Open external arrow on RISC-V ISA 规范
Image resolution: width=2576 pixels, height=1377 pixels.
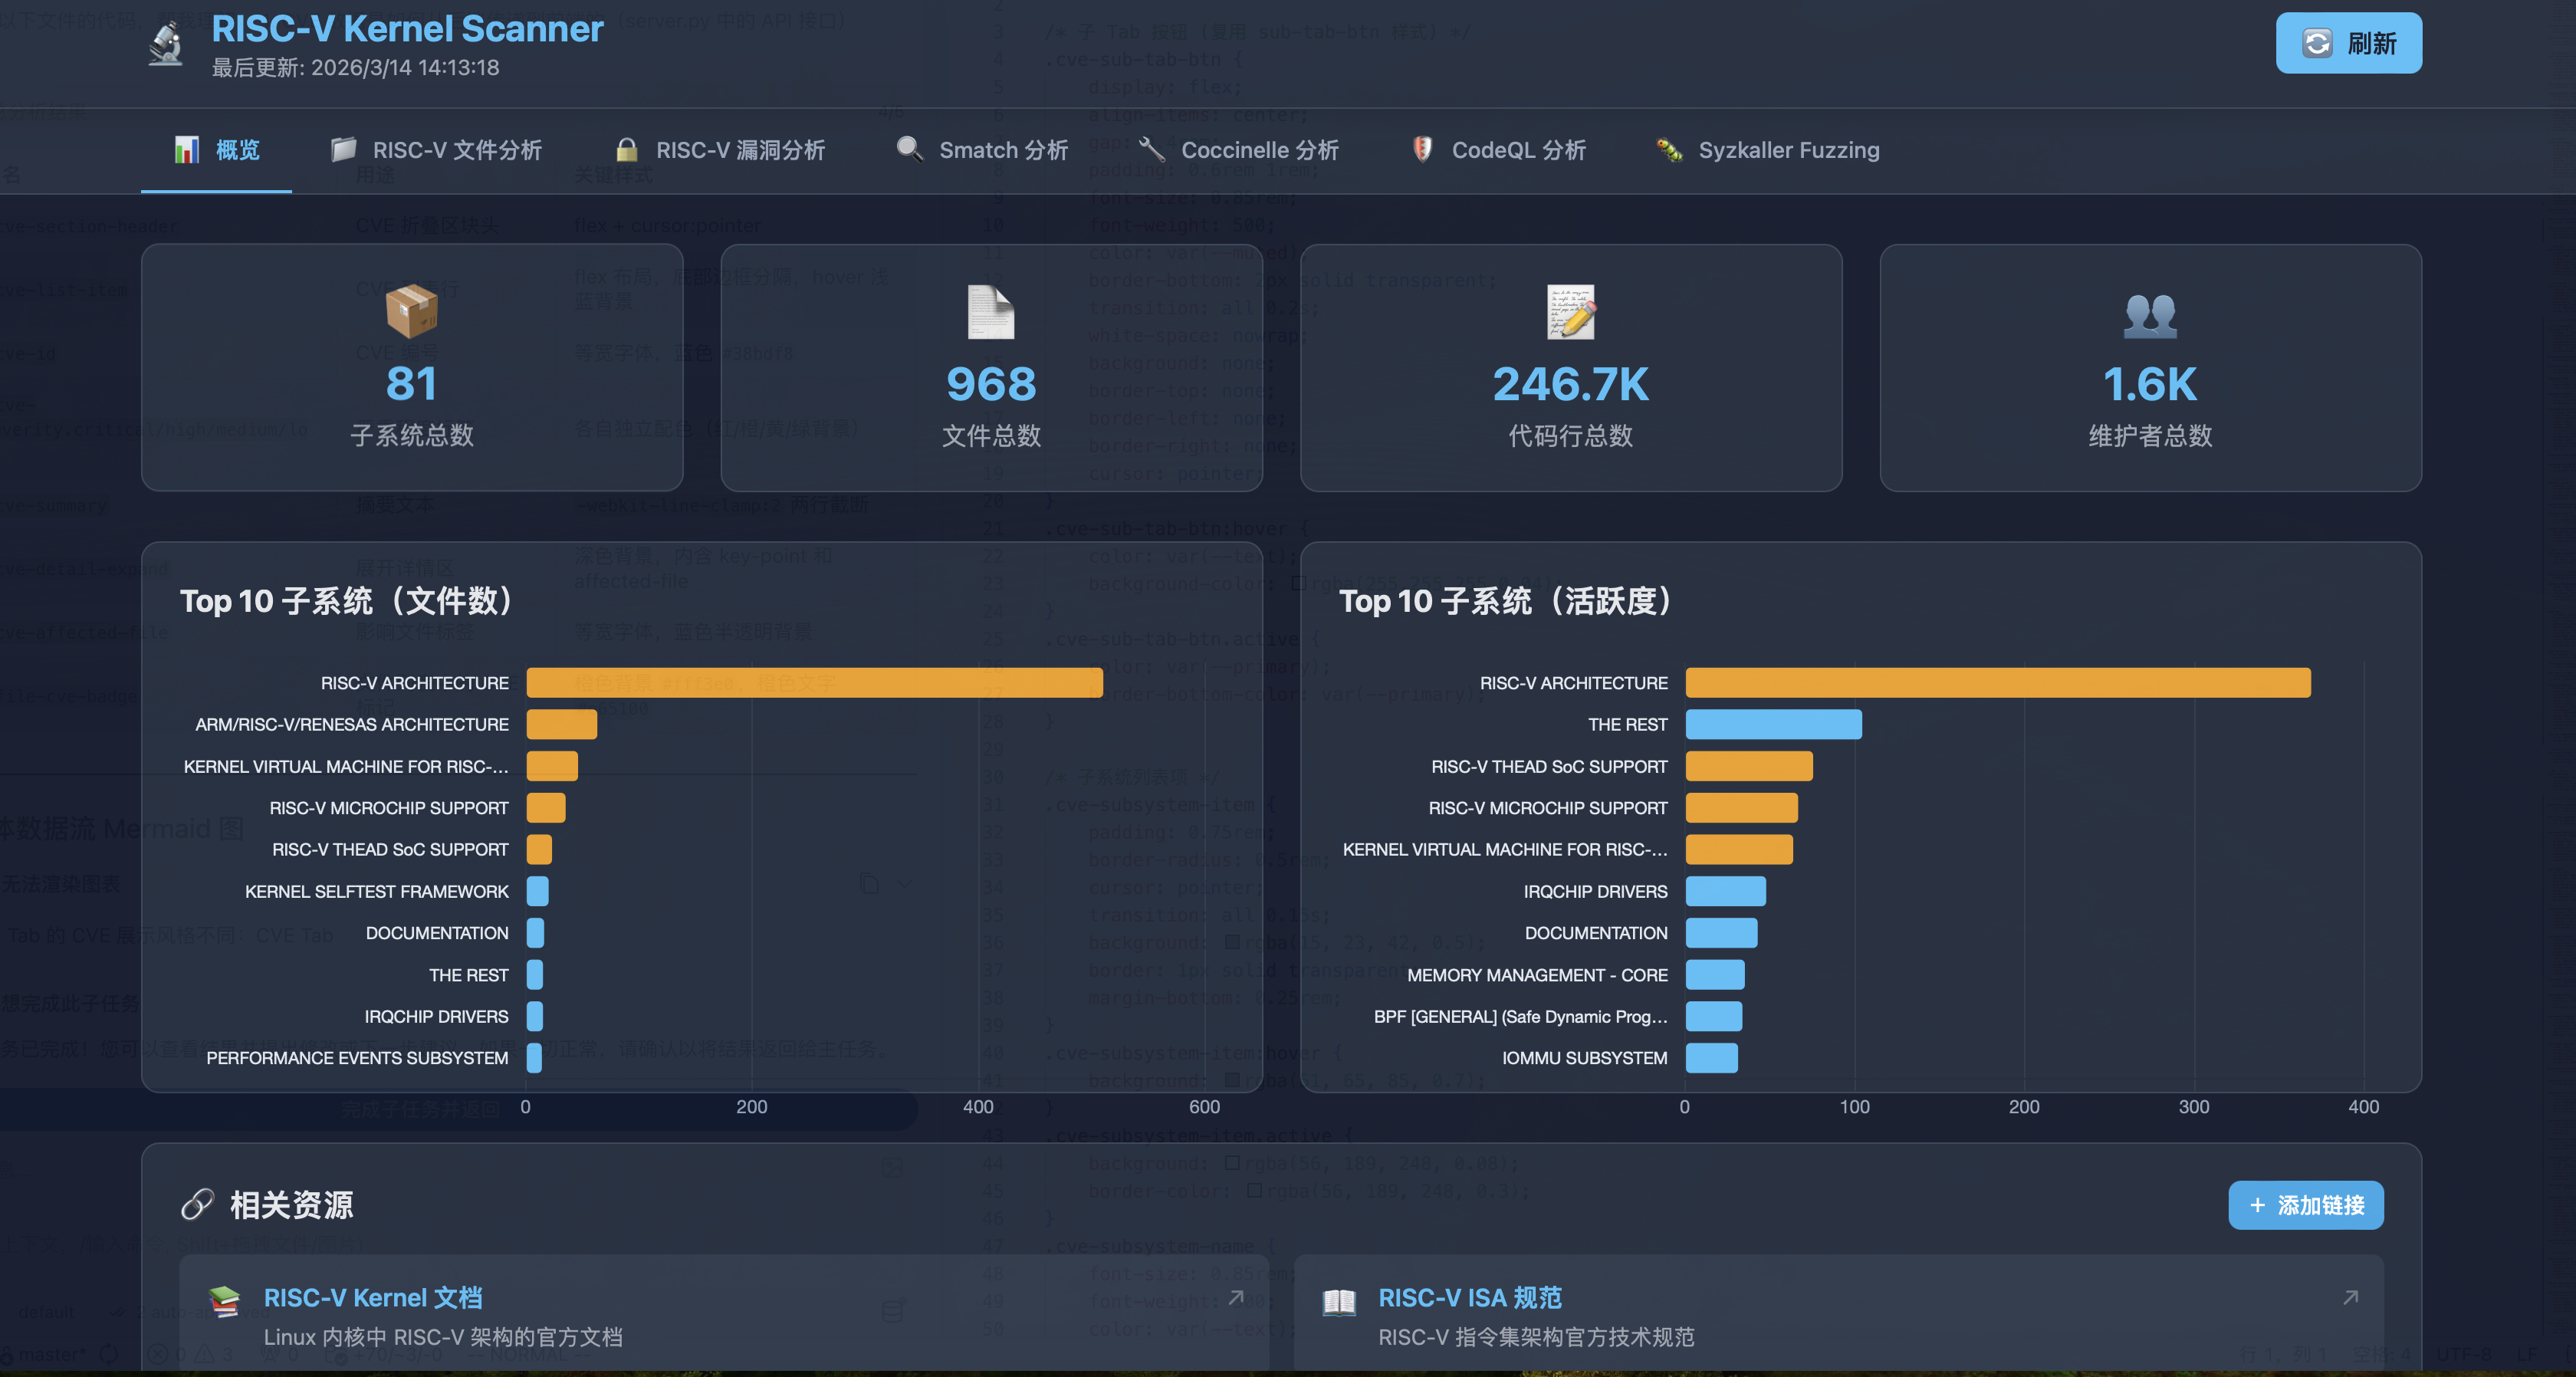point(2350,1297)
